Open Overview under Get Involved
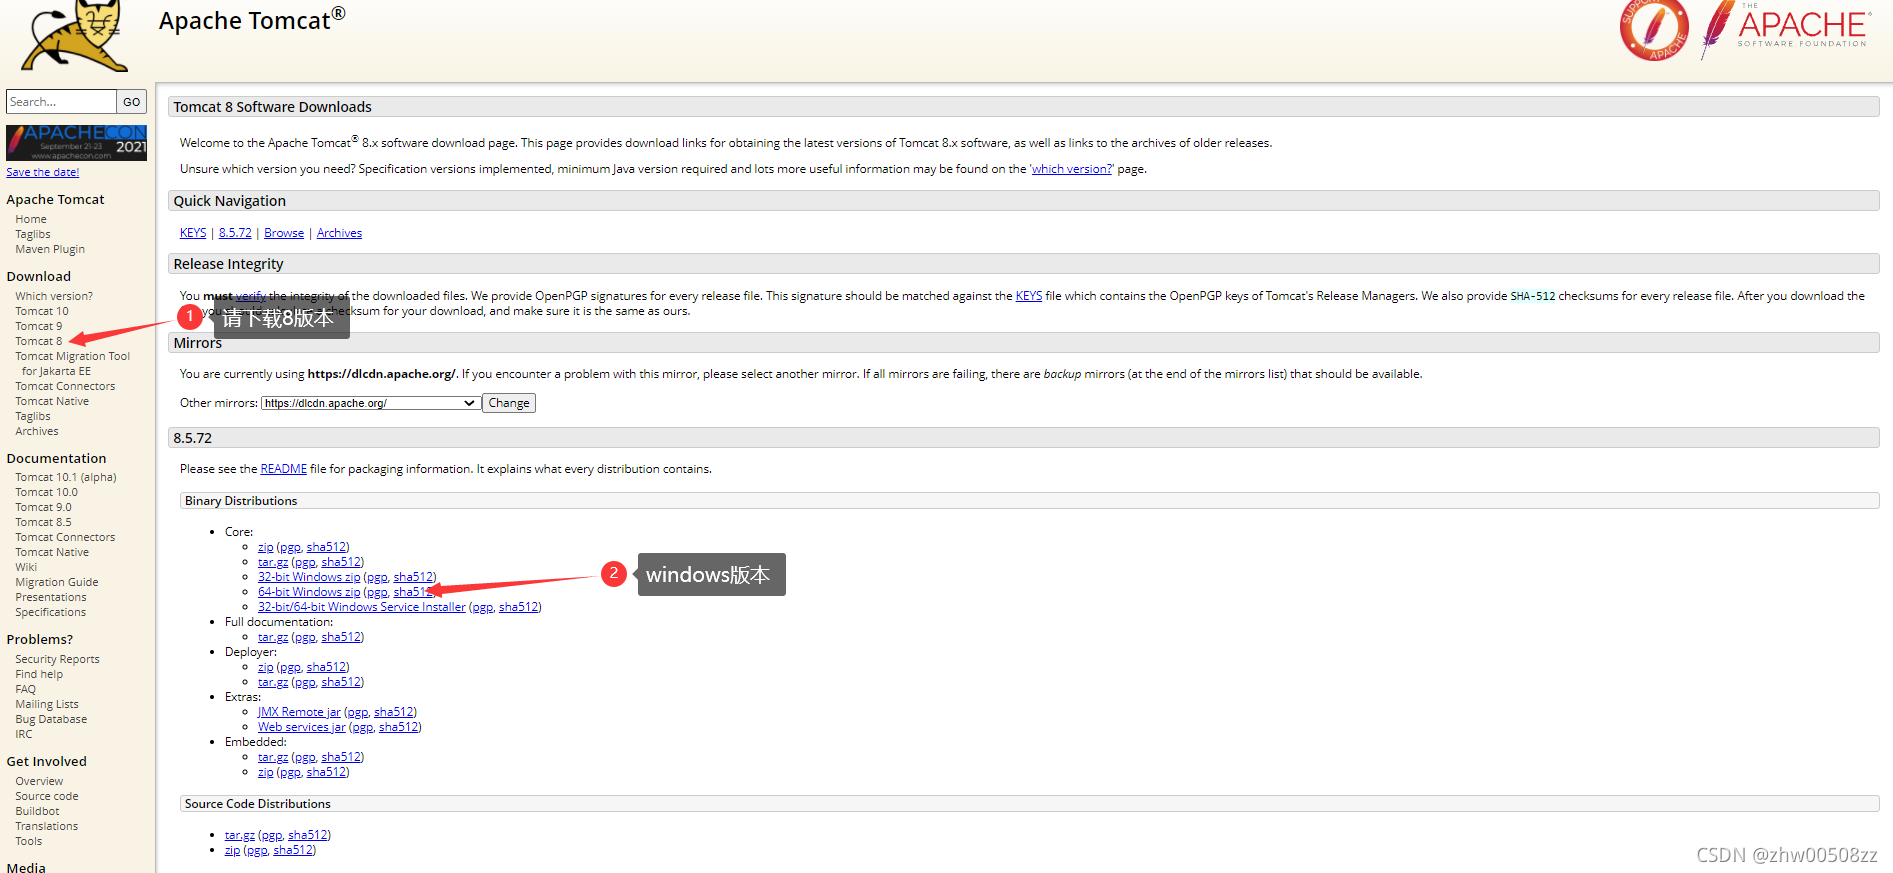This screenshot has width=1893, height=873. click(39, 781)
